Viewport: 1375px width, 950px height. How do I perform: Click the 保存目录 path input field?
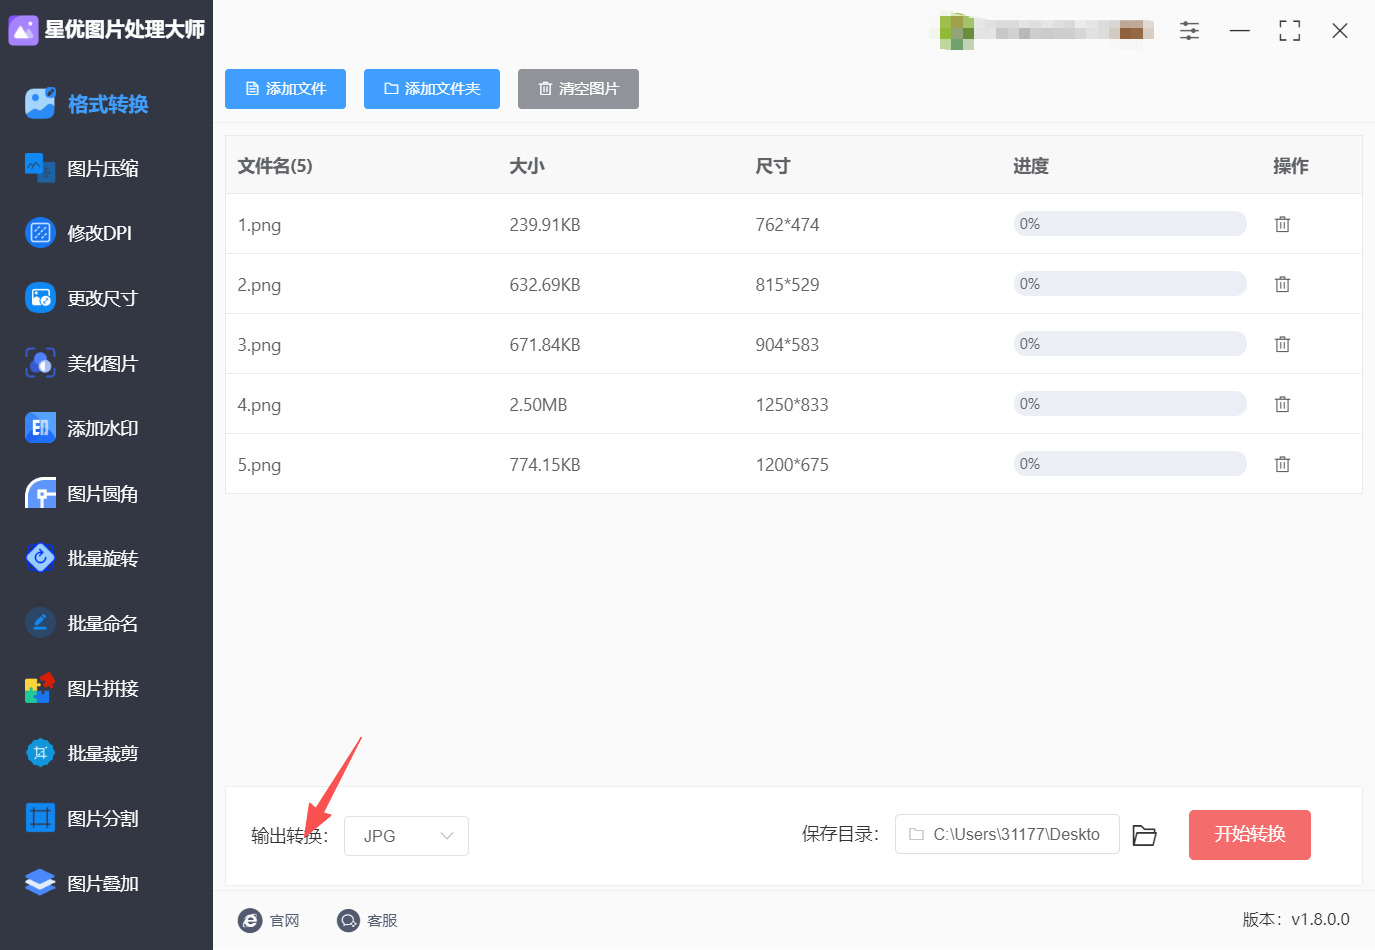(1007, 834)
